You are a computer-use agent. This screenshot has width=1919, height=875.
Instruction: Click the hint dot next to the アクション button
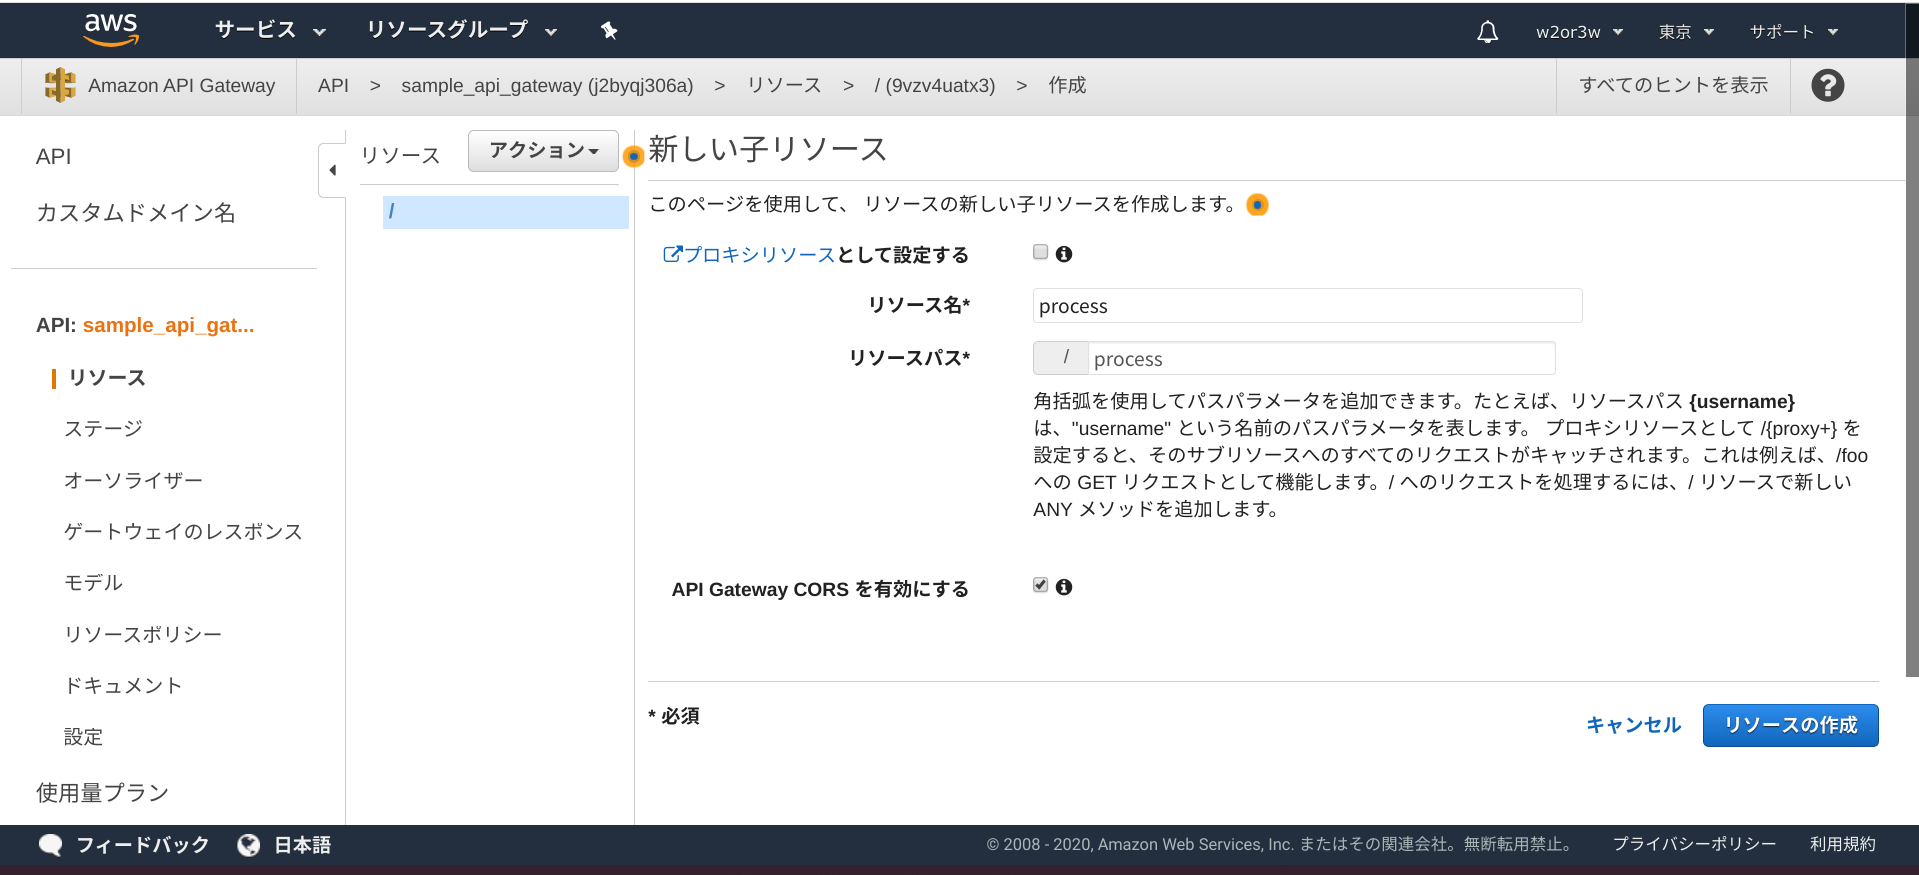click(633, 156)
